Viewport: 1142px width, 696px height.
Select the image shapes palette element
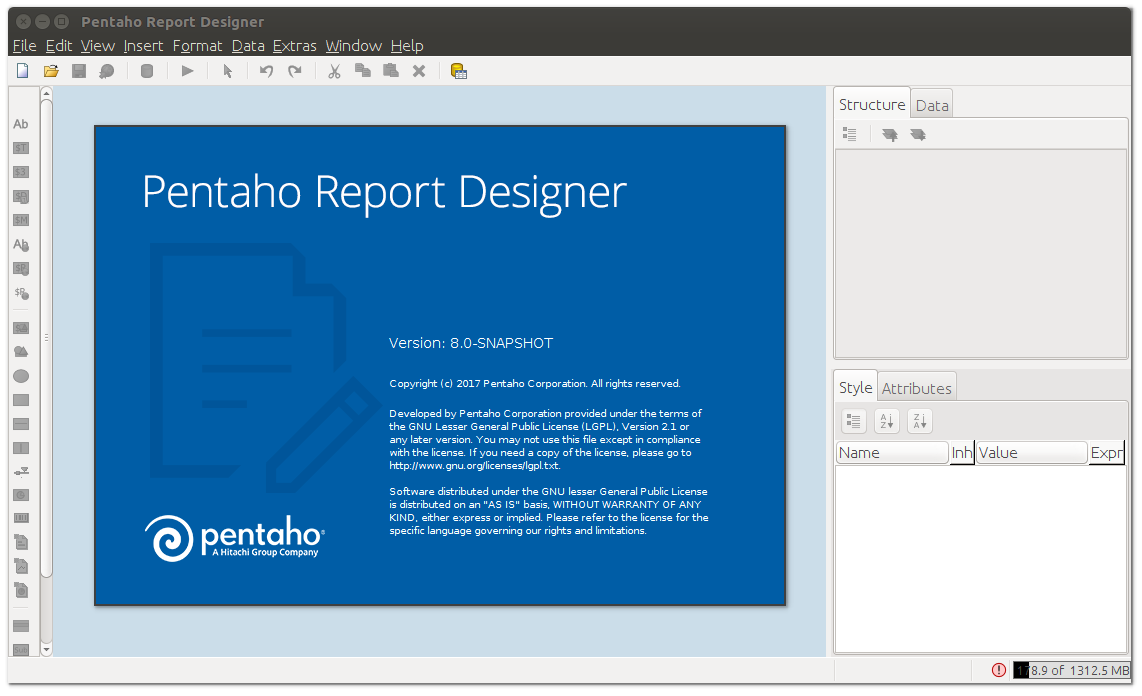(x=21, y=352)
